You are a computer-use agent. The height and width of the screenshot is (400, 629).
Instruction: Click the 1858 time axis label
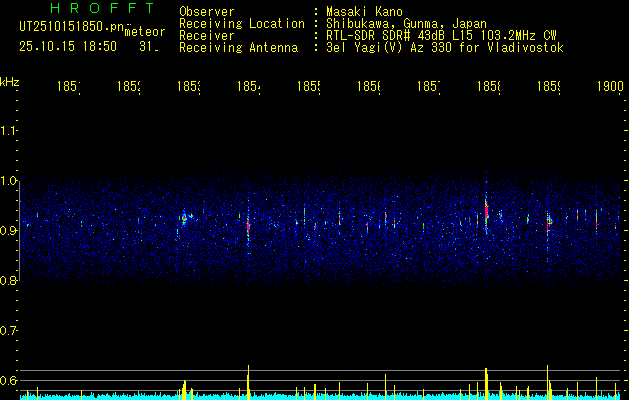click(489, 86)
